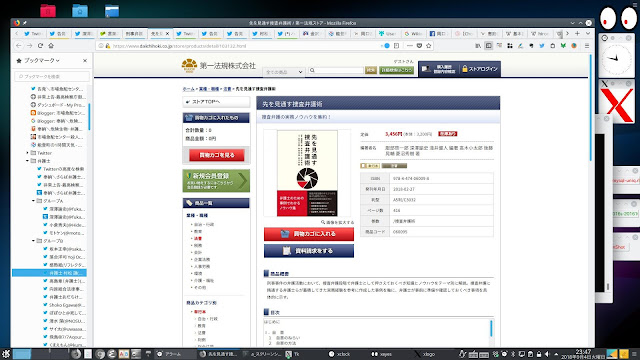640x360 pixels.
Task: Show the list all tabs dropdown
Action: coord(588,33)
